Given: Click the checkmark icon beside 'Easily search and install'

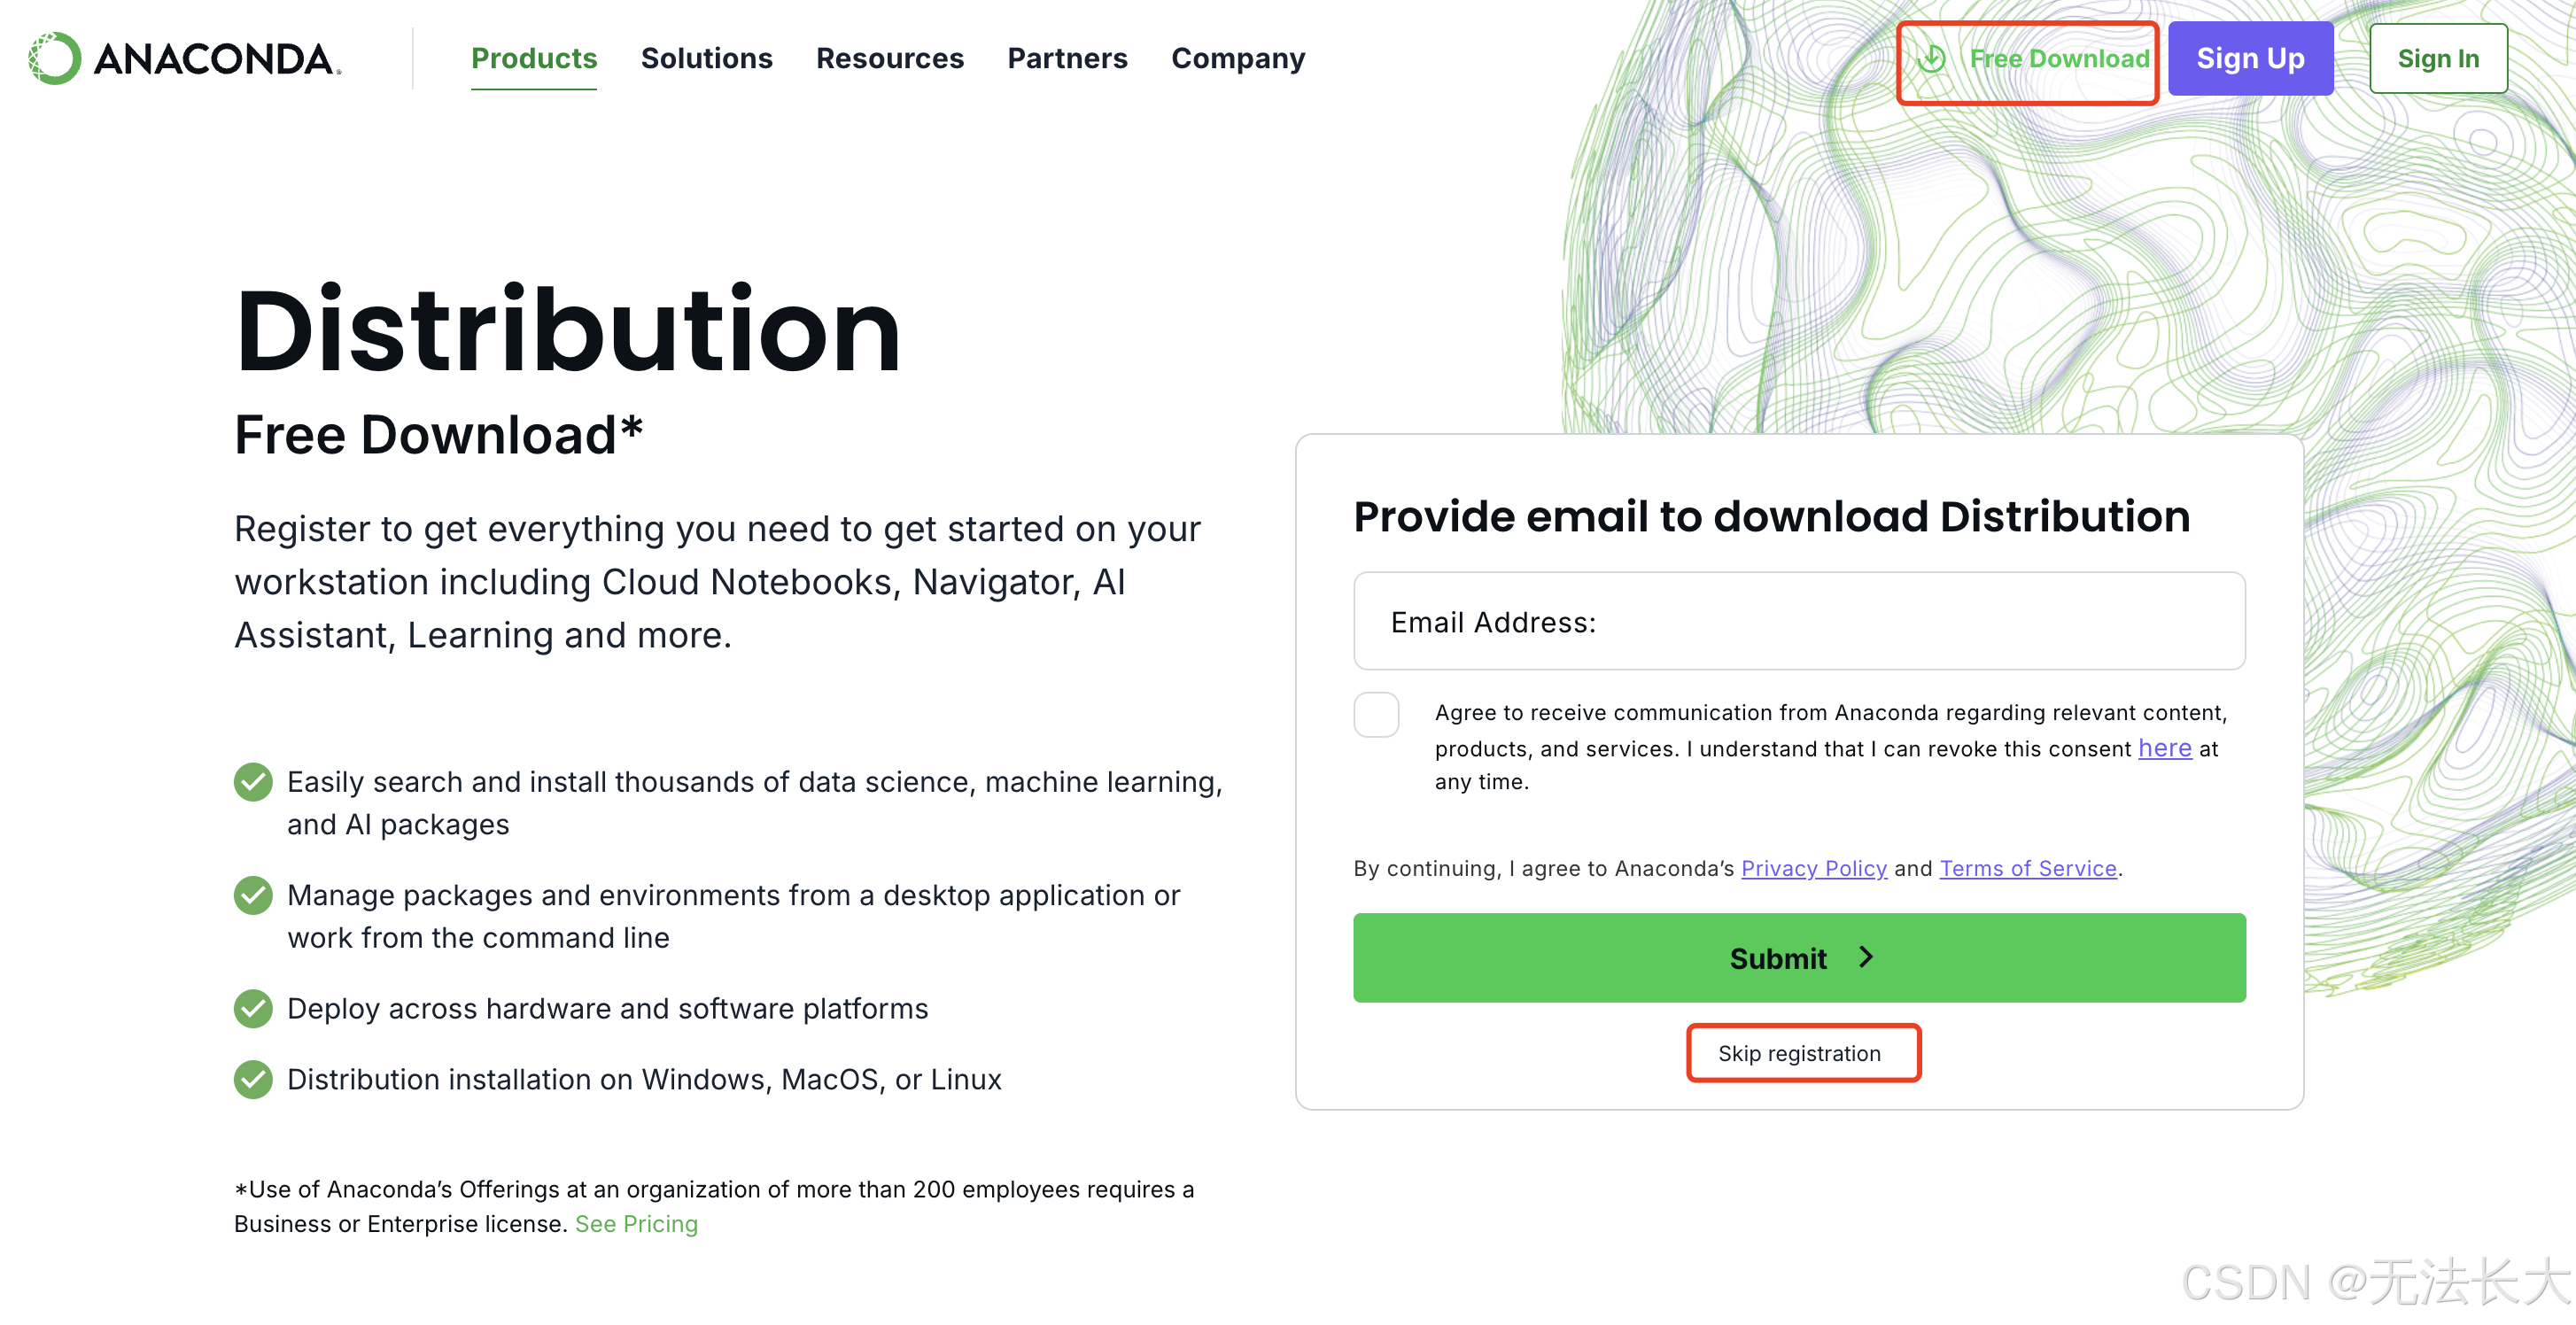Looking at the screenshot, I should [253, 782].
